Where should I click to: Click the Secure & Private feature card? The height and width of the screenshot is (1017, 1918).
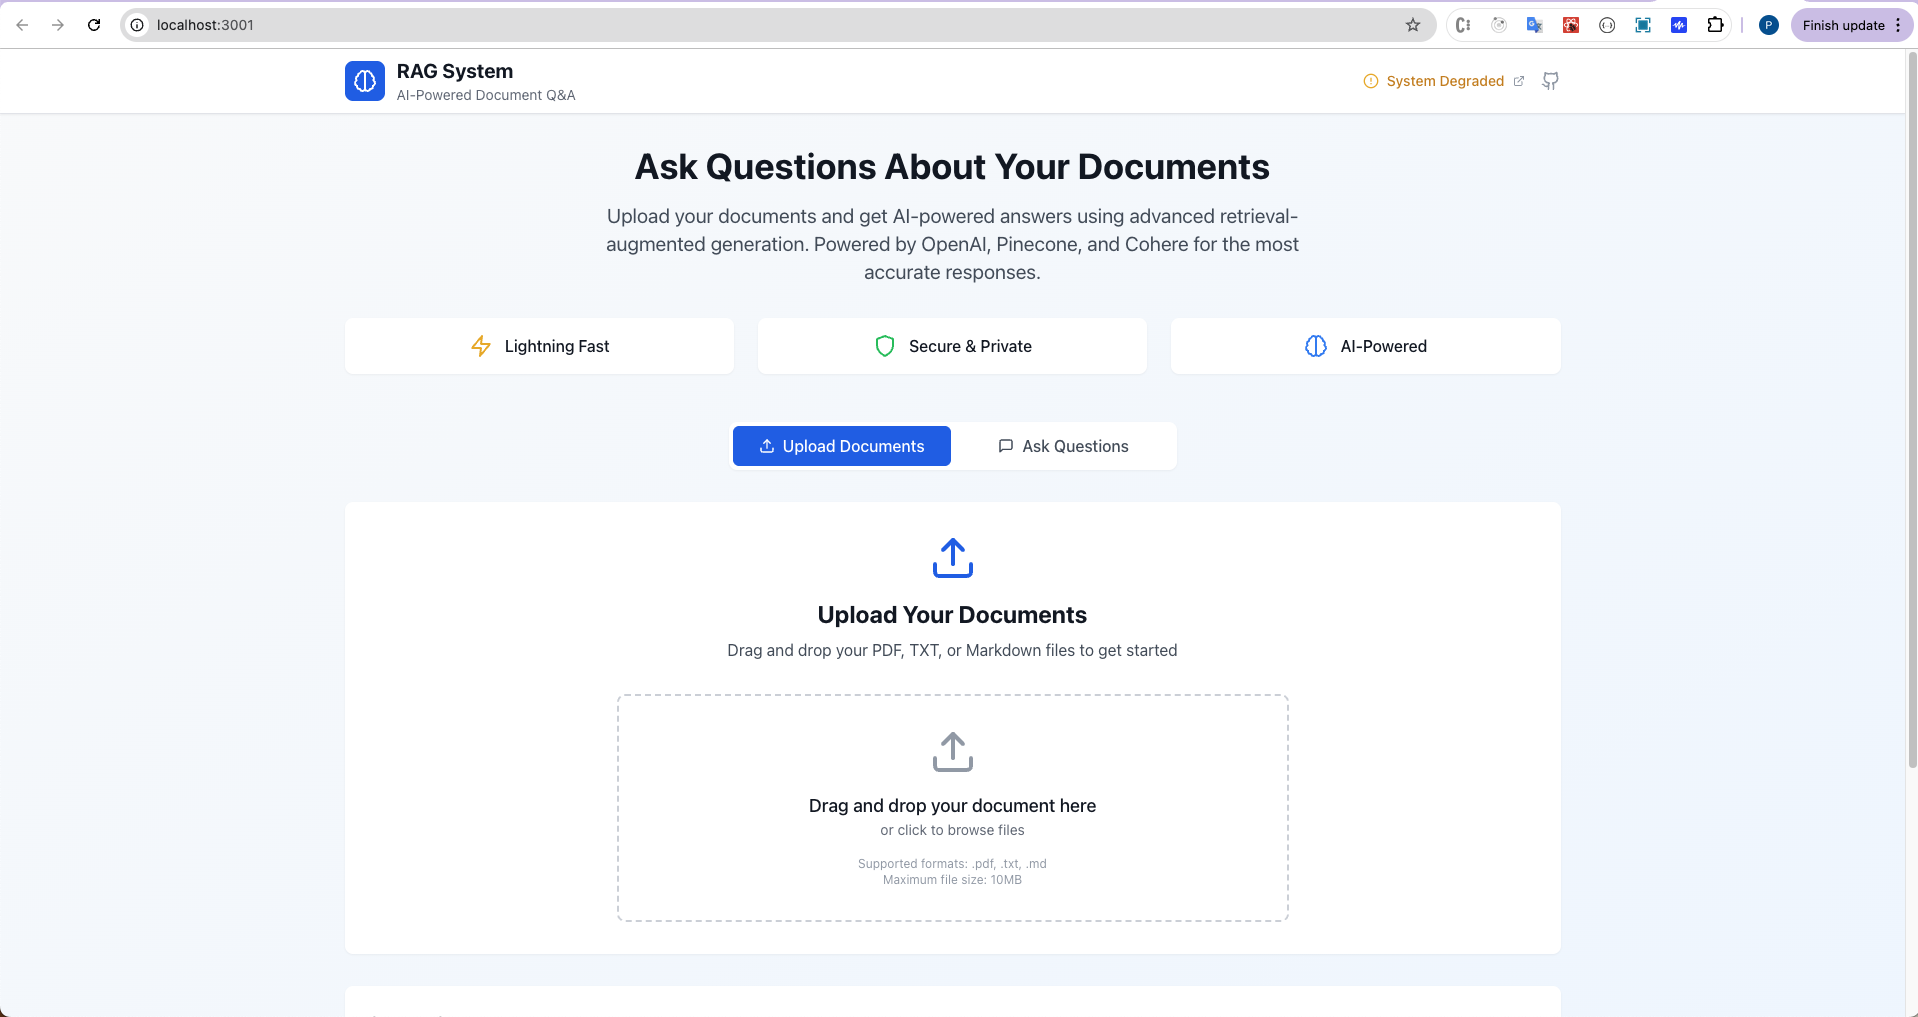tap(953, 346)
